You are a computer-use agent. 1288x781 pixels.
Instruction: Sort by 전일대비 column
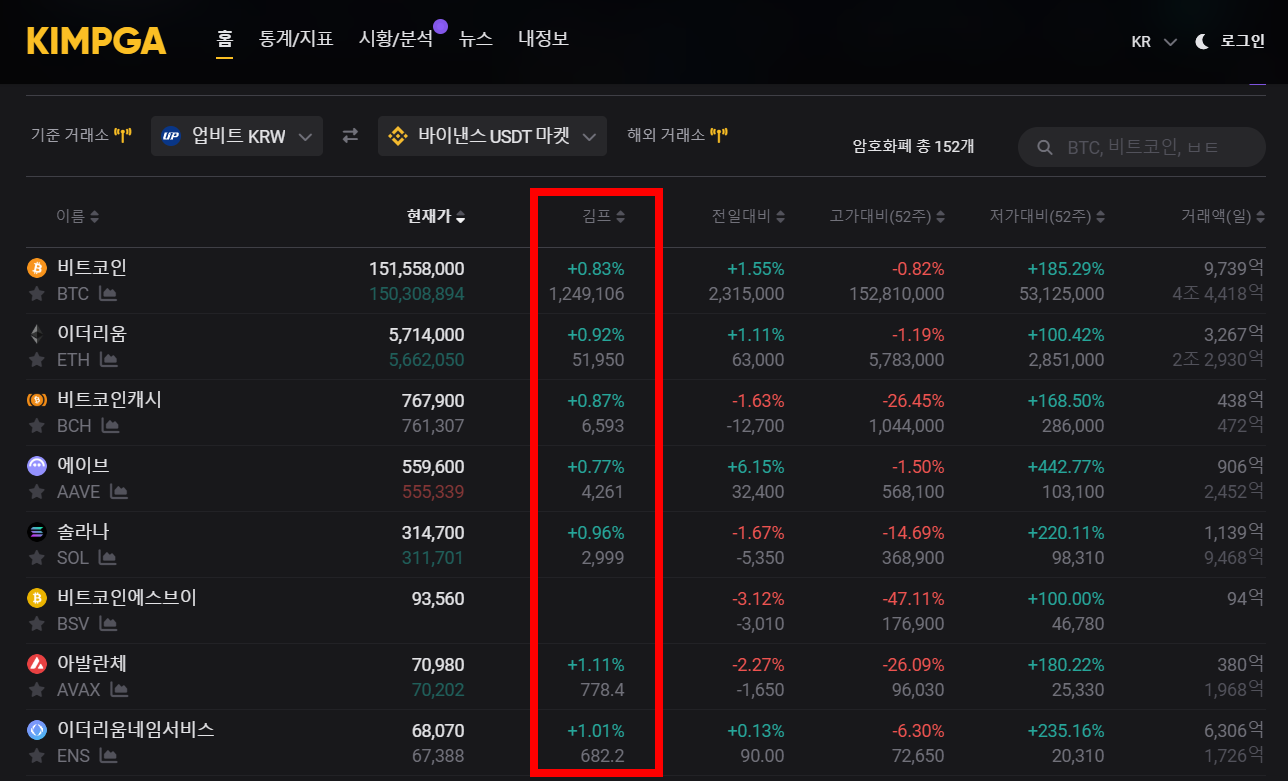[748, 216]
